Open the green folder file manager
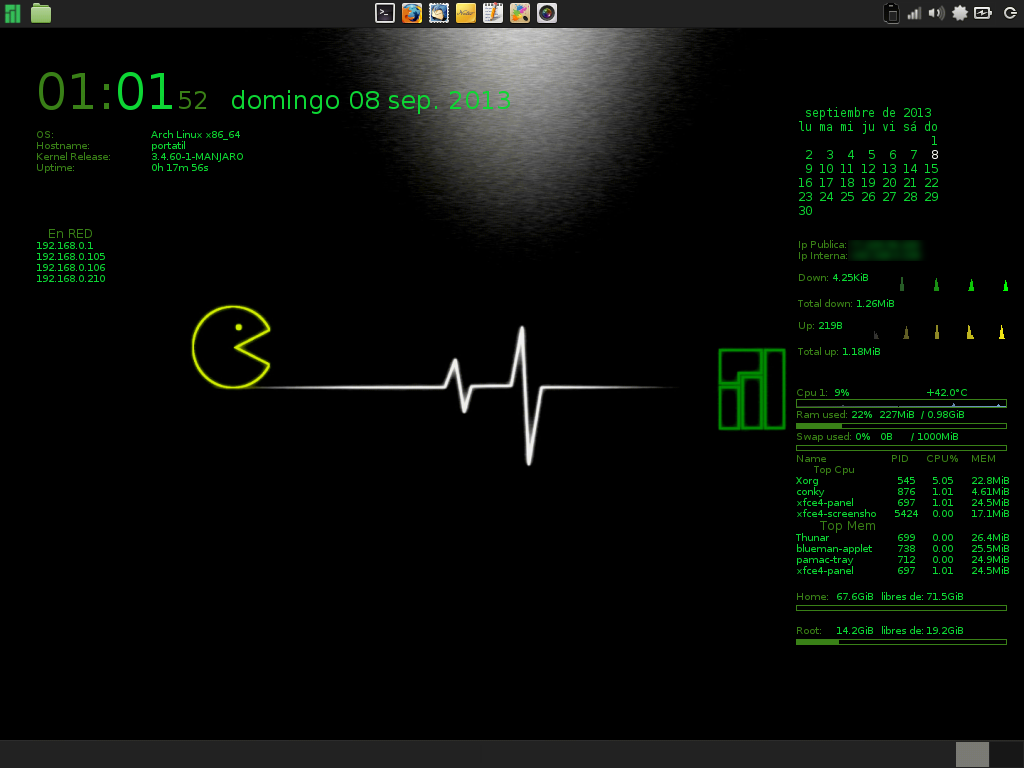 click(x=40, y=13)
